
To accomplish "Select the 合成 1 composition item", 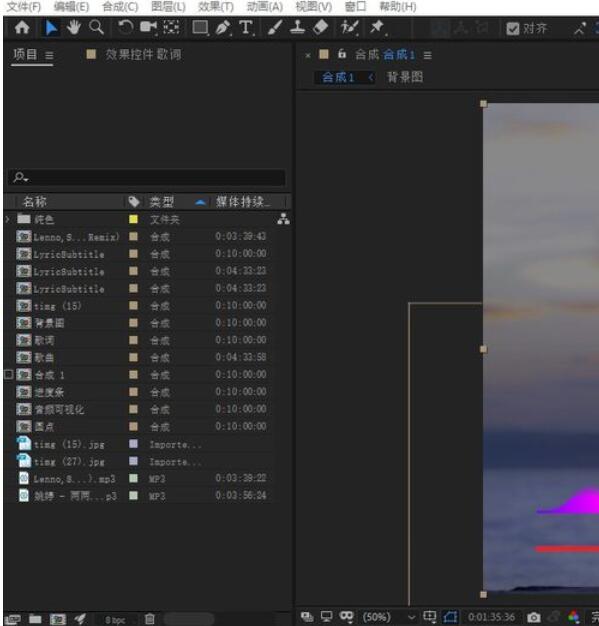I will 49,375.
